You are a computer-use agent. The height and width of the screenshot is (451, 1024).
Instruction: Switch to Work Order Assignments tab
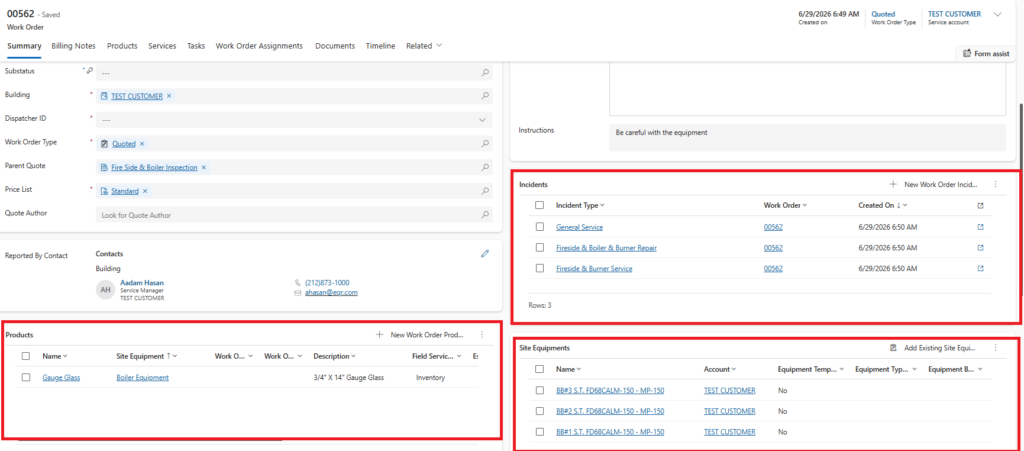point(259,46)
